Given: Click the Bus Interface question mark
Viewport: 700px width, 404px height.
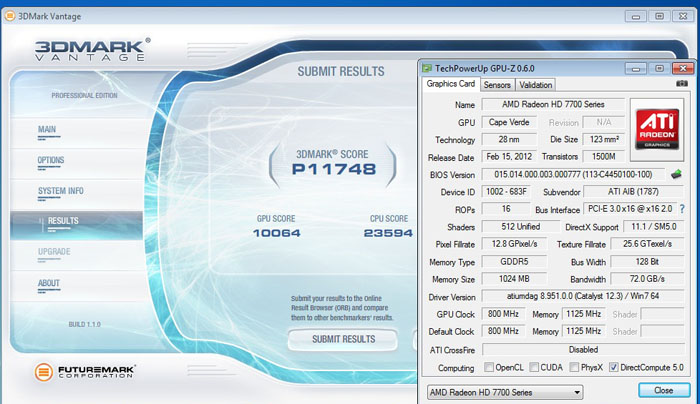Looking at the screenshot, I should pyautogui.click(x=682, y=209).
